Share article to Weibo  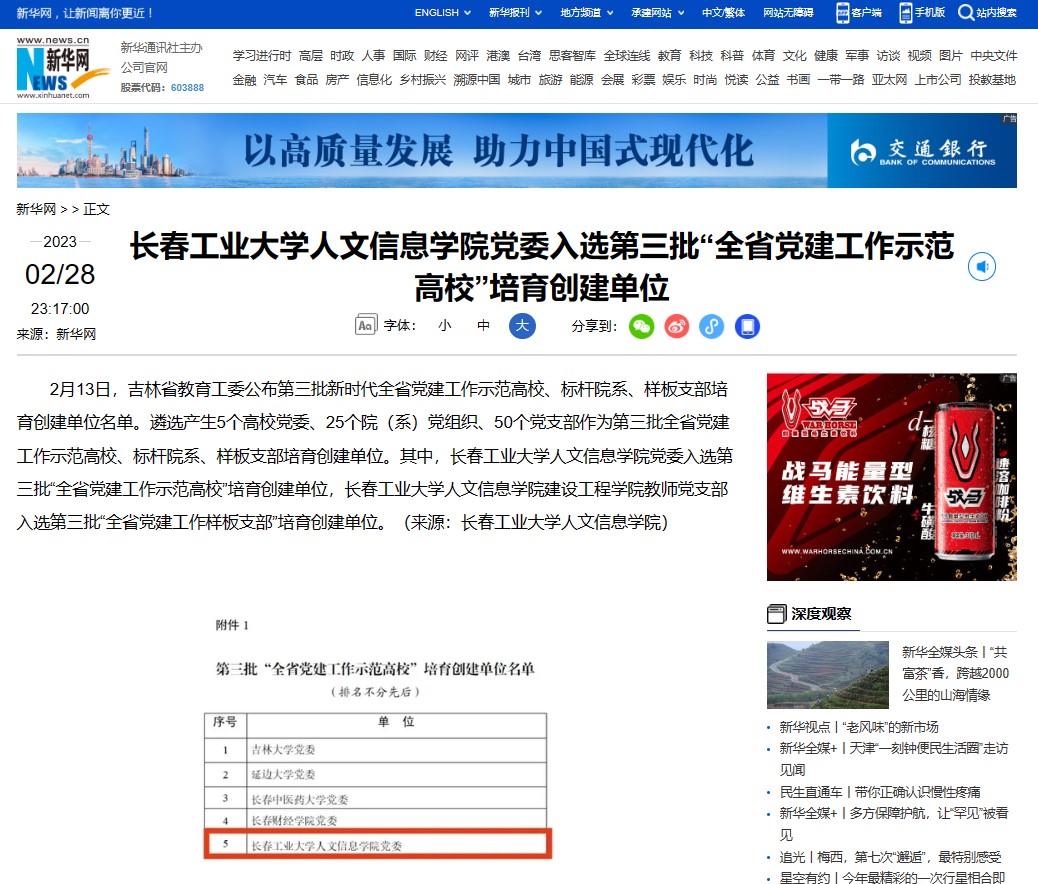(x=677, y=326)
